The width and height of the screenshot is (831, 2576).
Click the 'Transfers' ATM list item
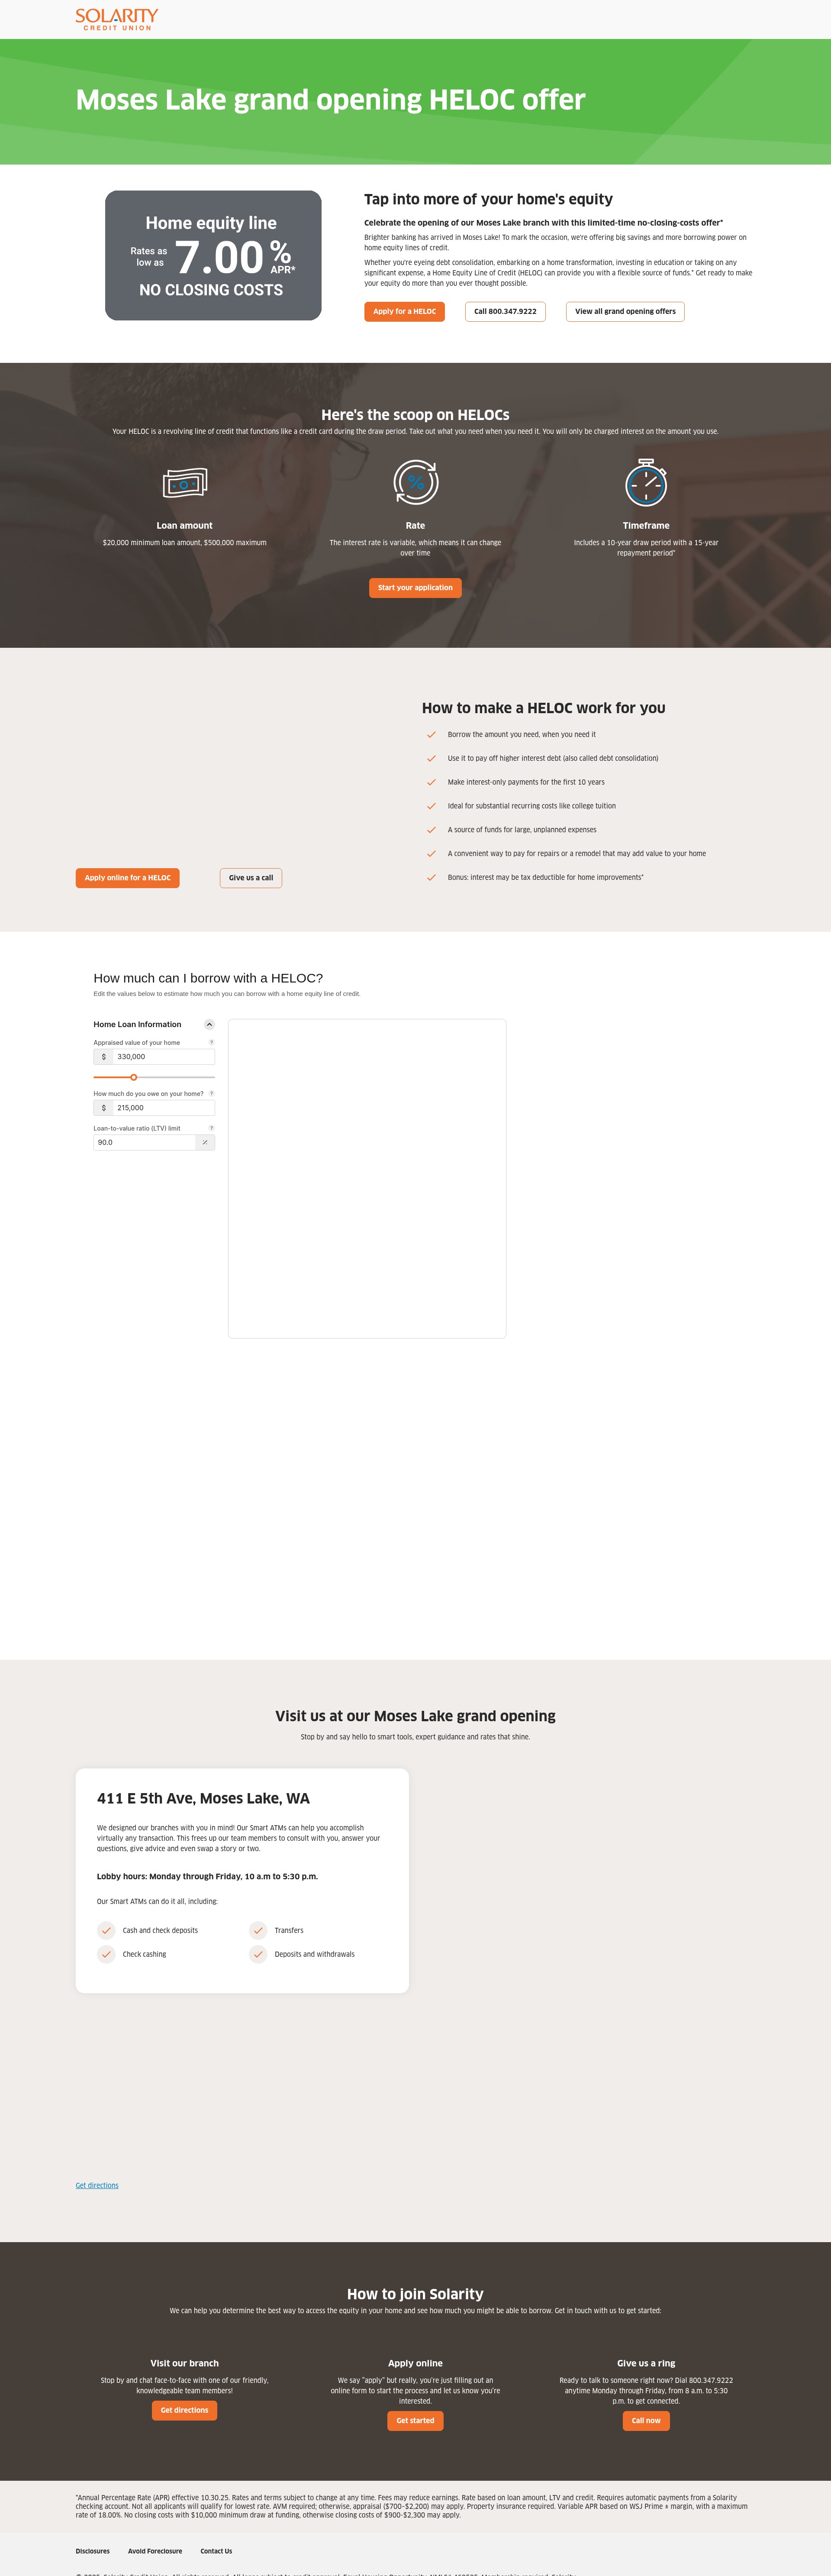point(289,1930)
